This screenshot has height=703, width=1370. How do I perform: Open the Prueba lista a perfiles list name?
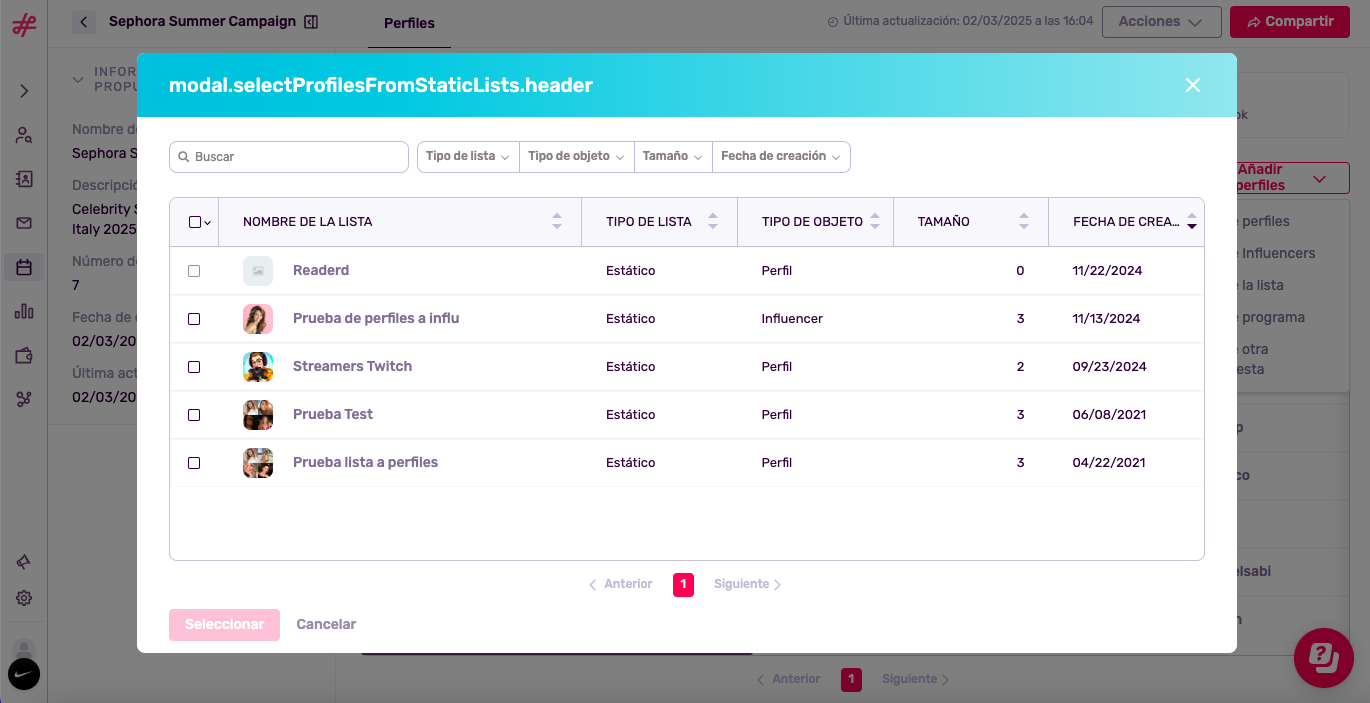(x=365, y=463)
